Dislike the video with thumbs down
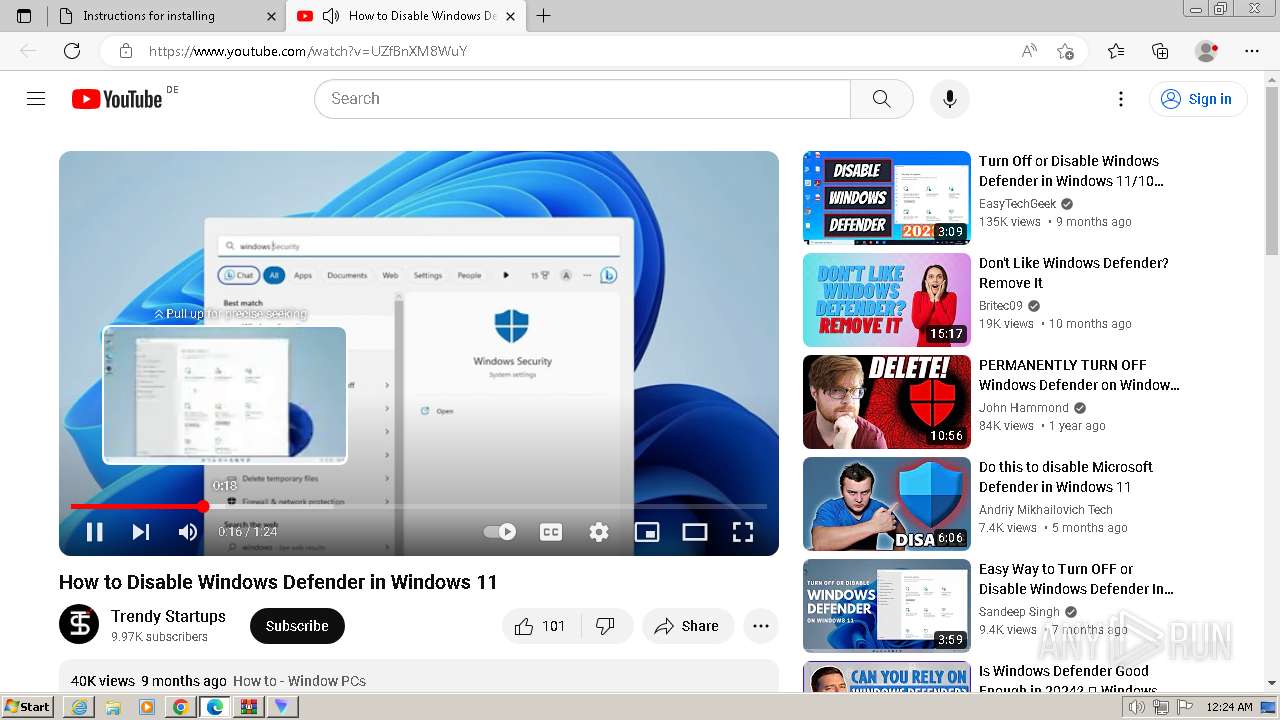Screen dimensions: 1280x720 [605, 626]
